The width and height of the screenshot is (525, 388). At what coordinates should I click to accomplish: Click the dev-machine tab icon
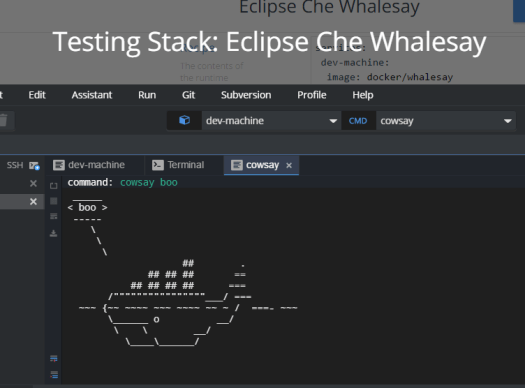point(59,165)
